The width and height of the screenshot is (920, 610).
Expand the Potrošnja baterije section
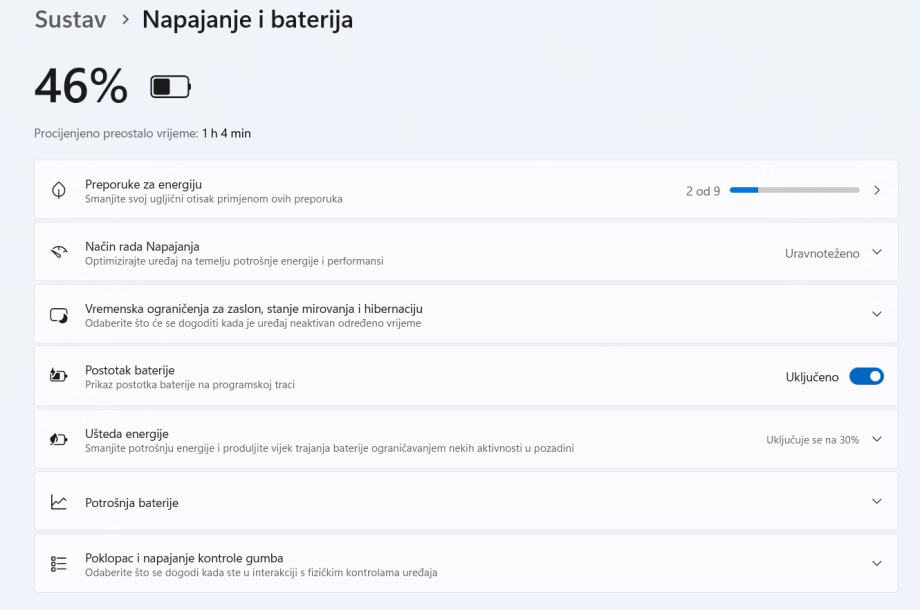pyautogui.click(x=877, y=501)
